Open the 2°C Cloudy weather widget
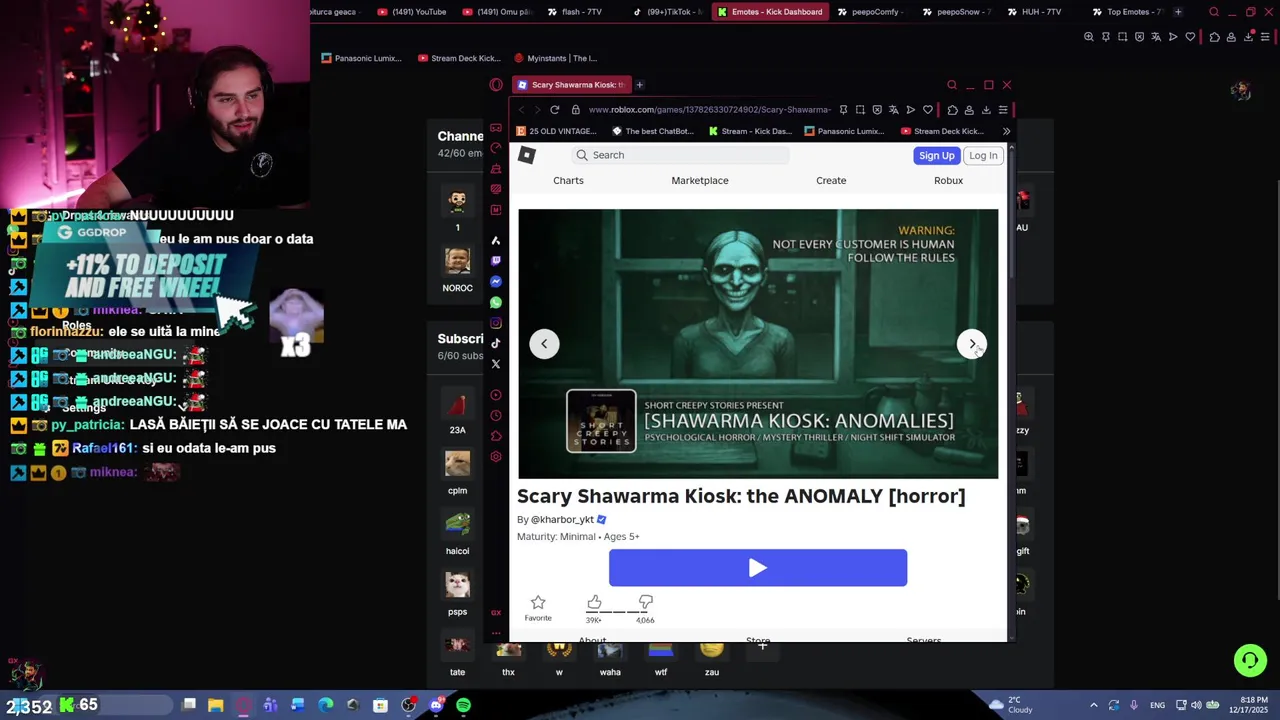The height and width of the screenshot is (720, 1280). [1010, 705]
